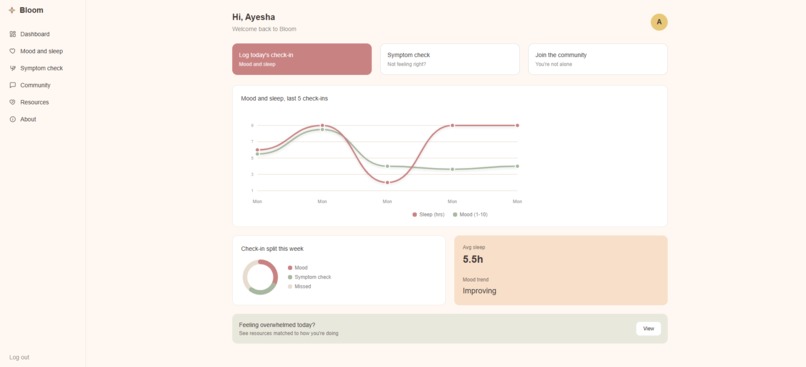Open the Resources section
Viewport: 806px width, 367px height.
tap(34, 102)
